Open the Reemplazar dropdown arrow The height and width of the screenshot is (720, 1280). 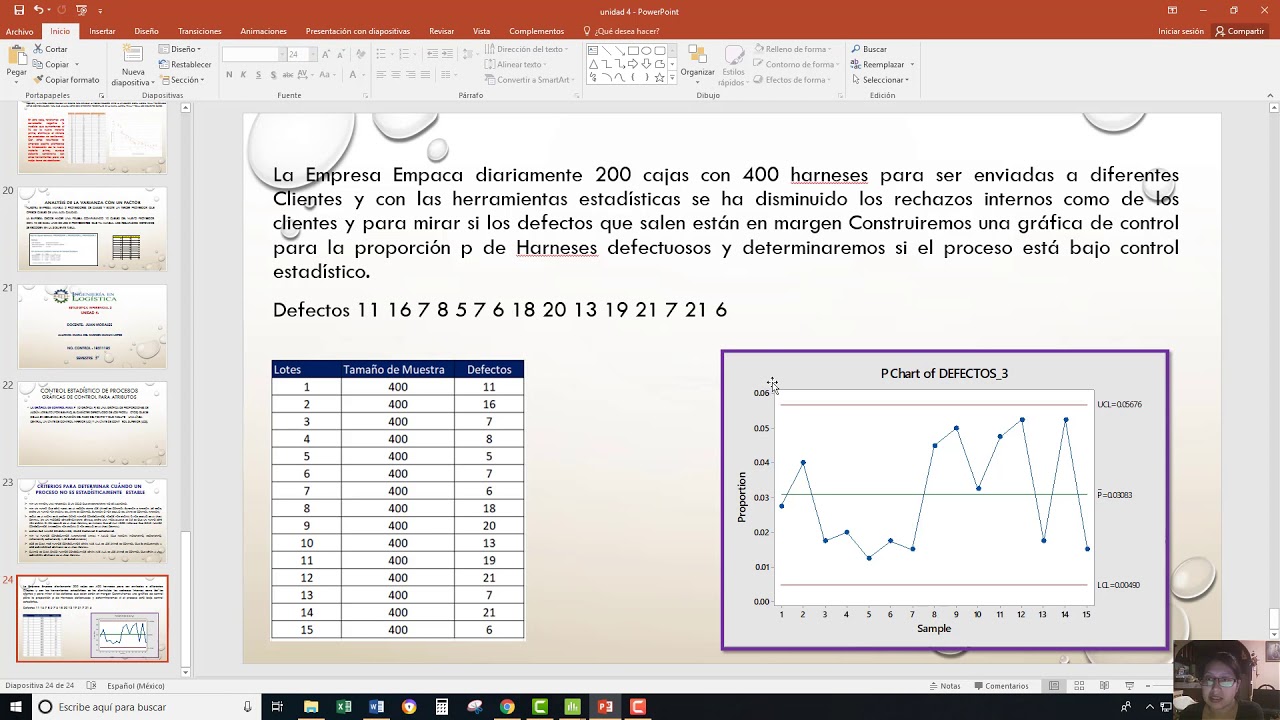pos(912,65)
